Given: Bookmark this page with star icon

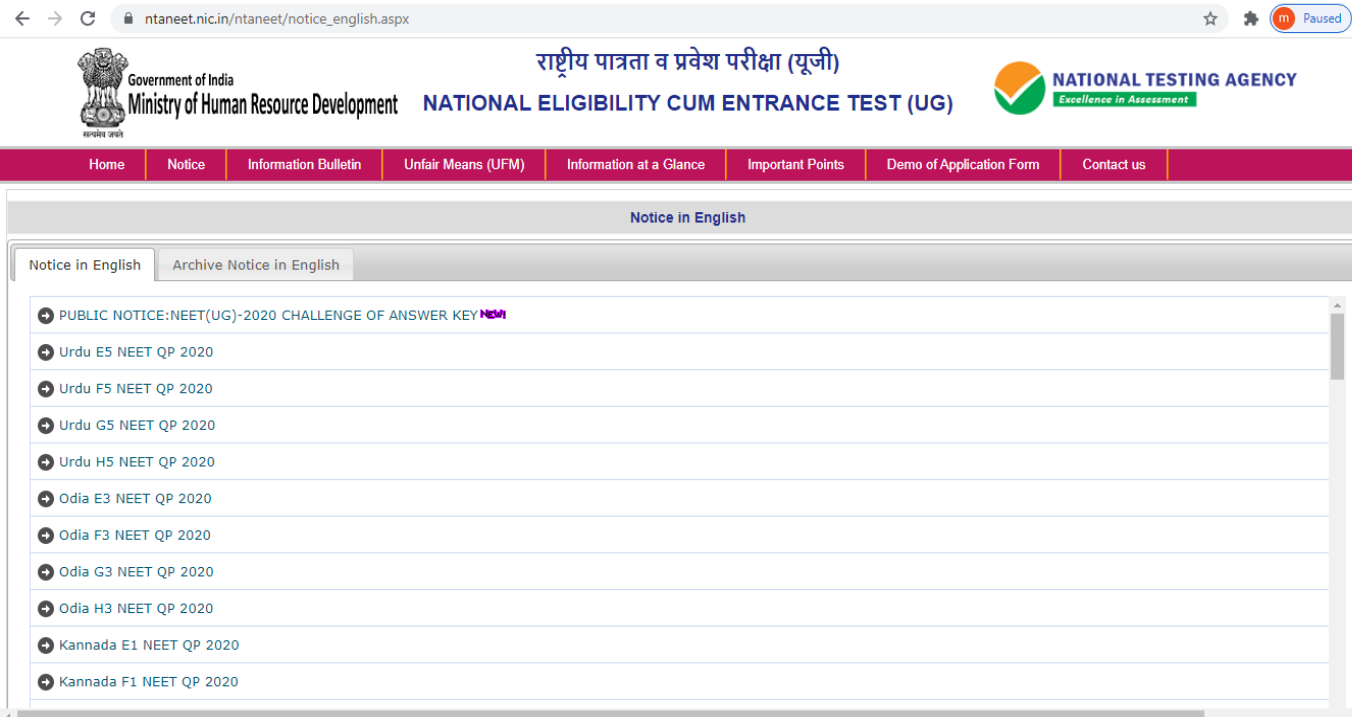Looking at the screenshot, I should (1210, 19).
